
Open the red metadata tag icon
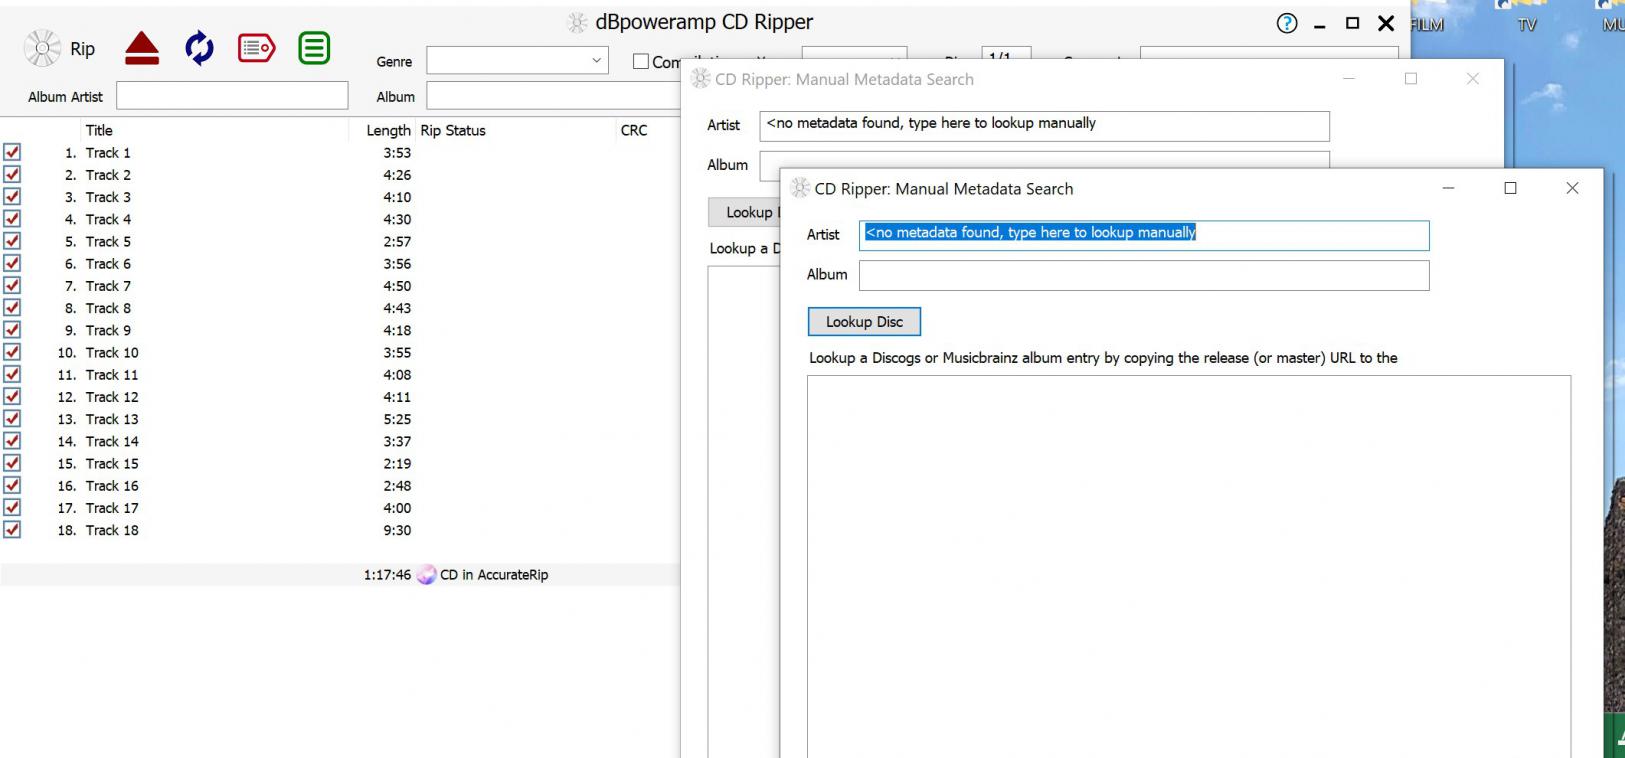[256, 48]
